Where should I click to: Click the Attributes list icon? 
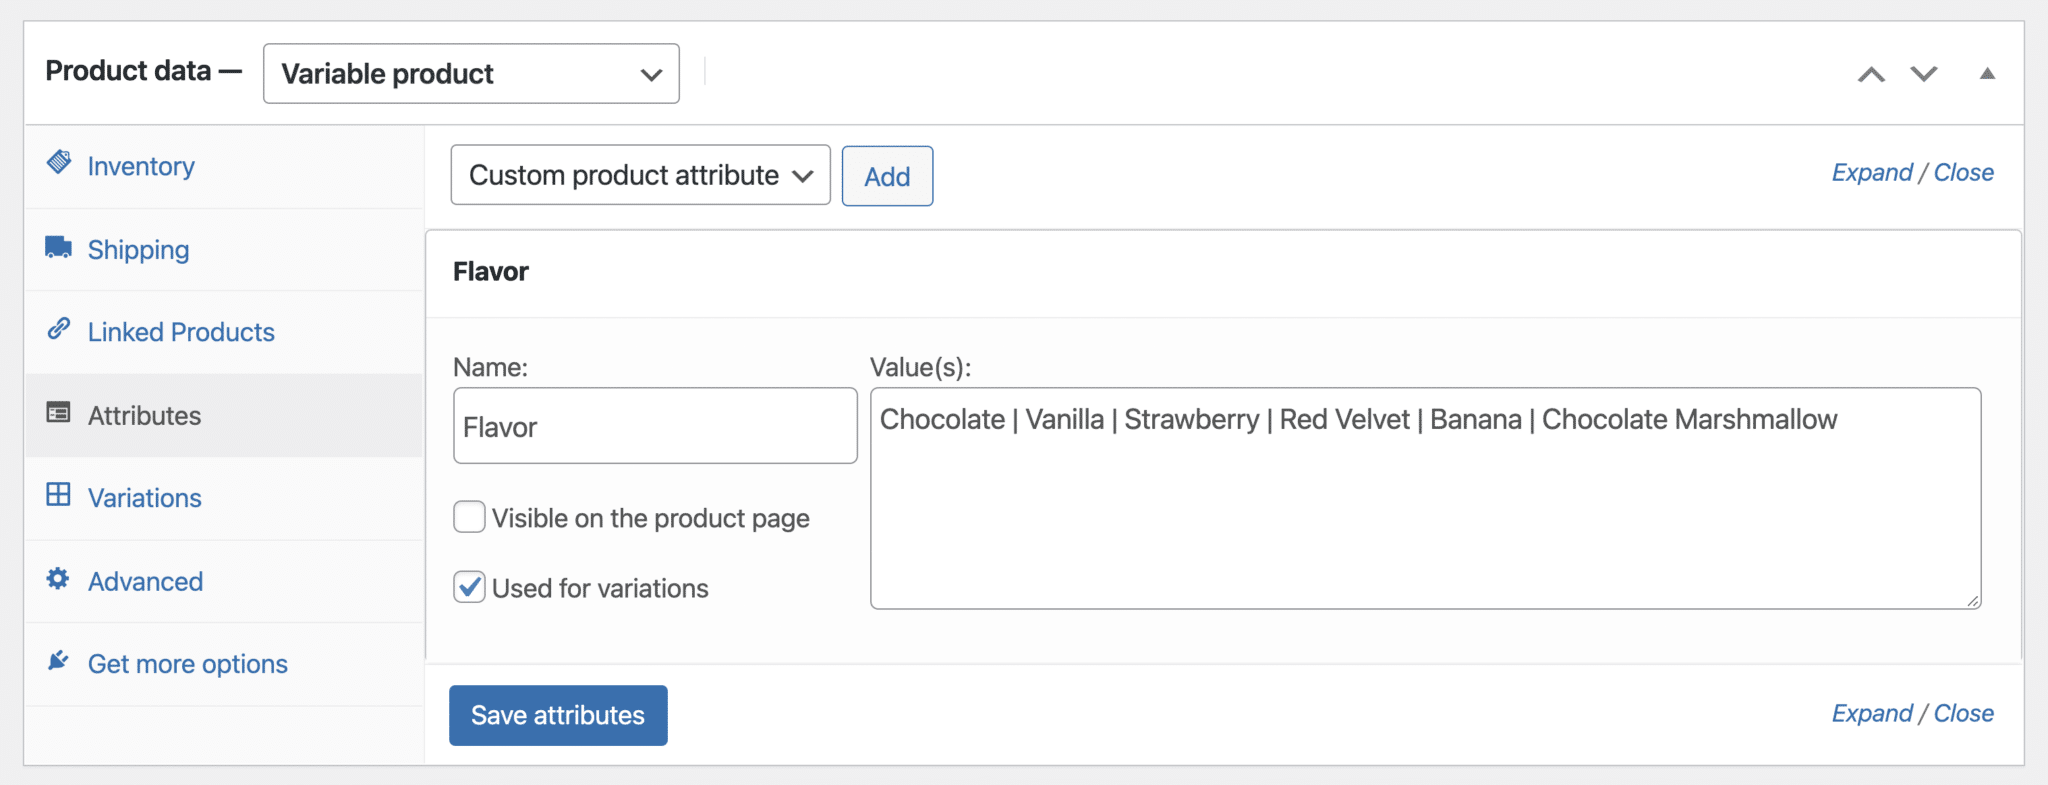(59, 413)
